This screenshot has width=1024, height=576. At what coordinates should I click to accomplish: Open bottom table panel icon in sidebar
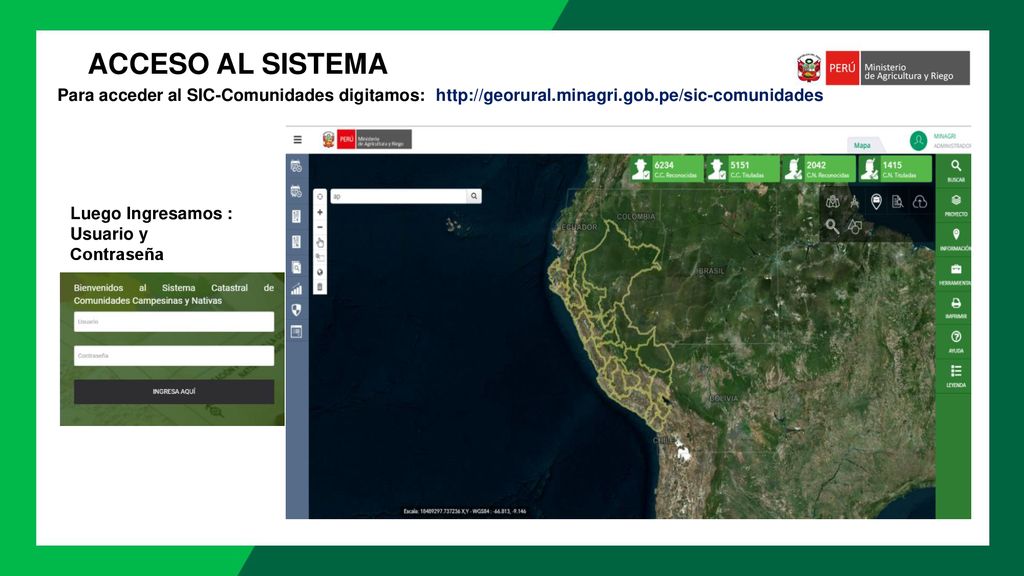[x=296, y=332]
